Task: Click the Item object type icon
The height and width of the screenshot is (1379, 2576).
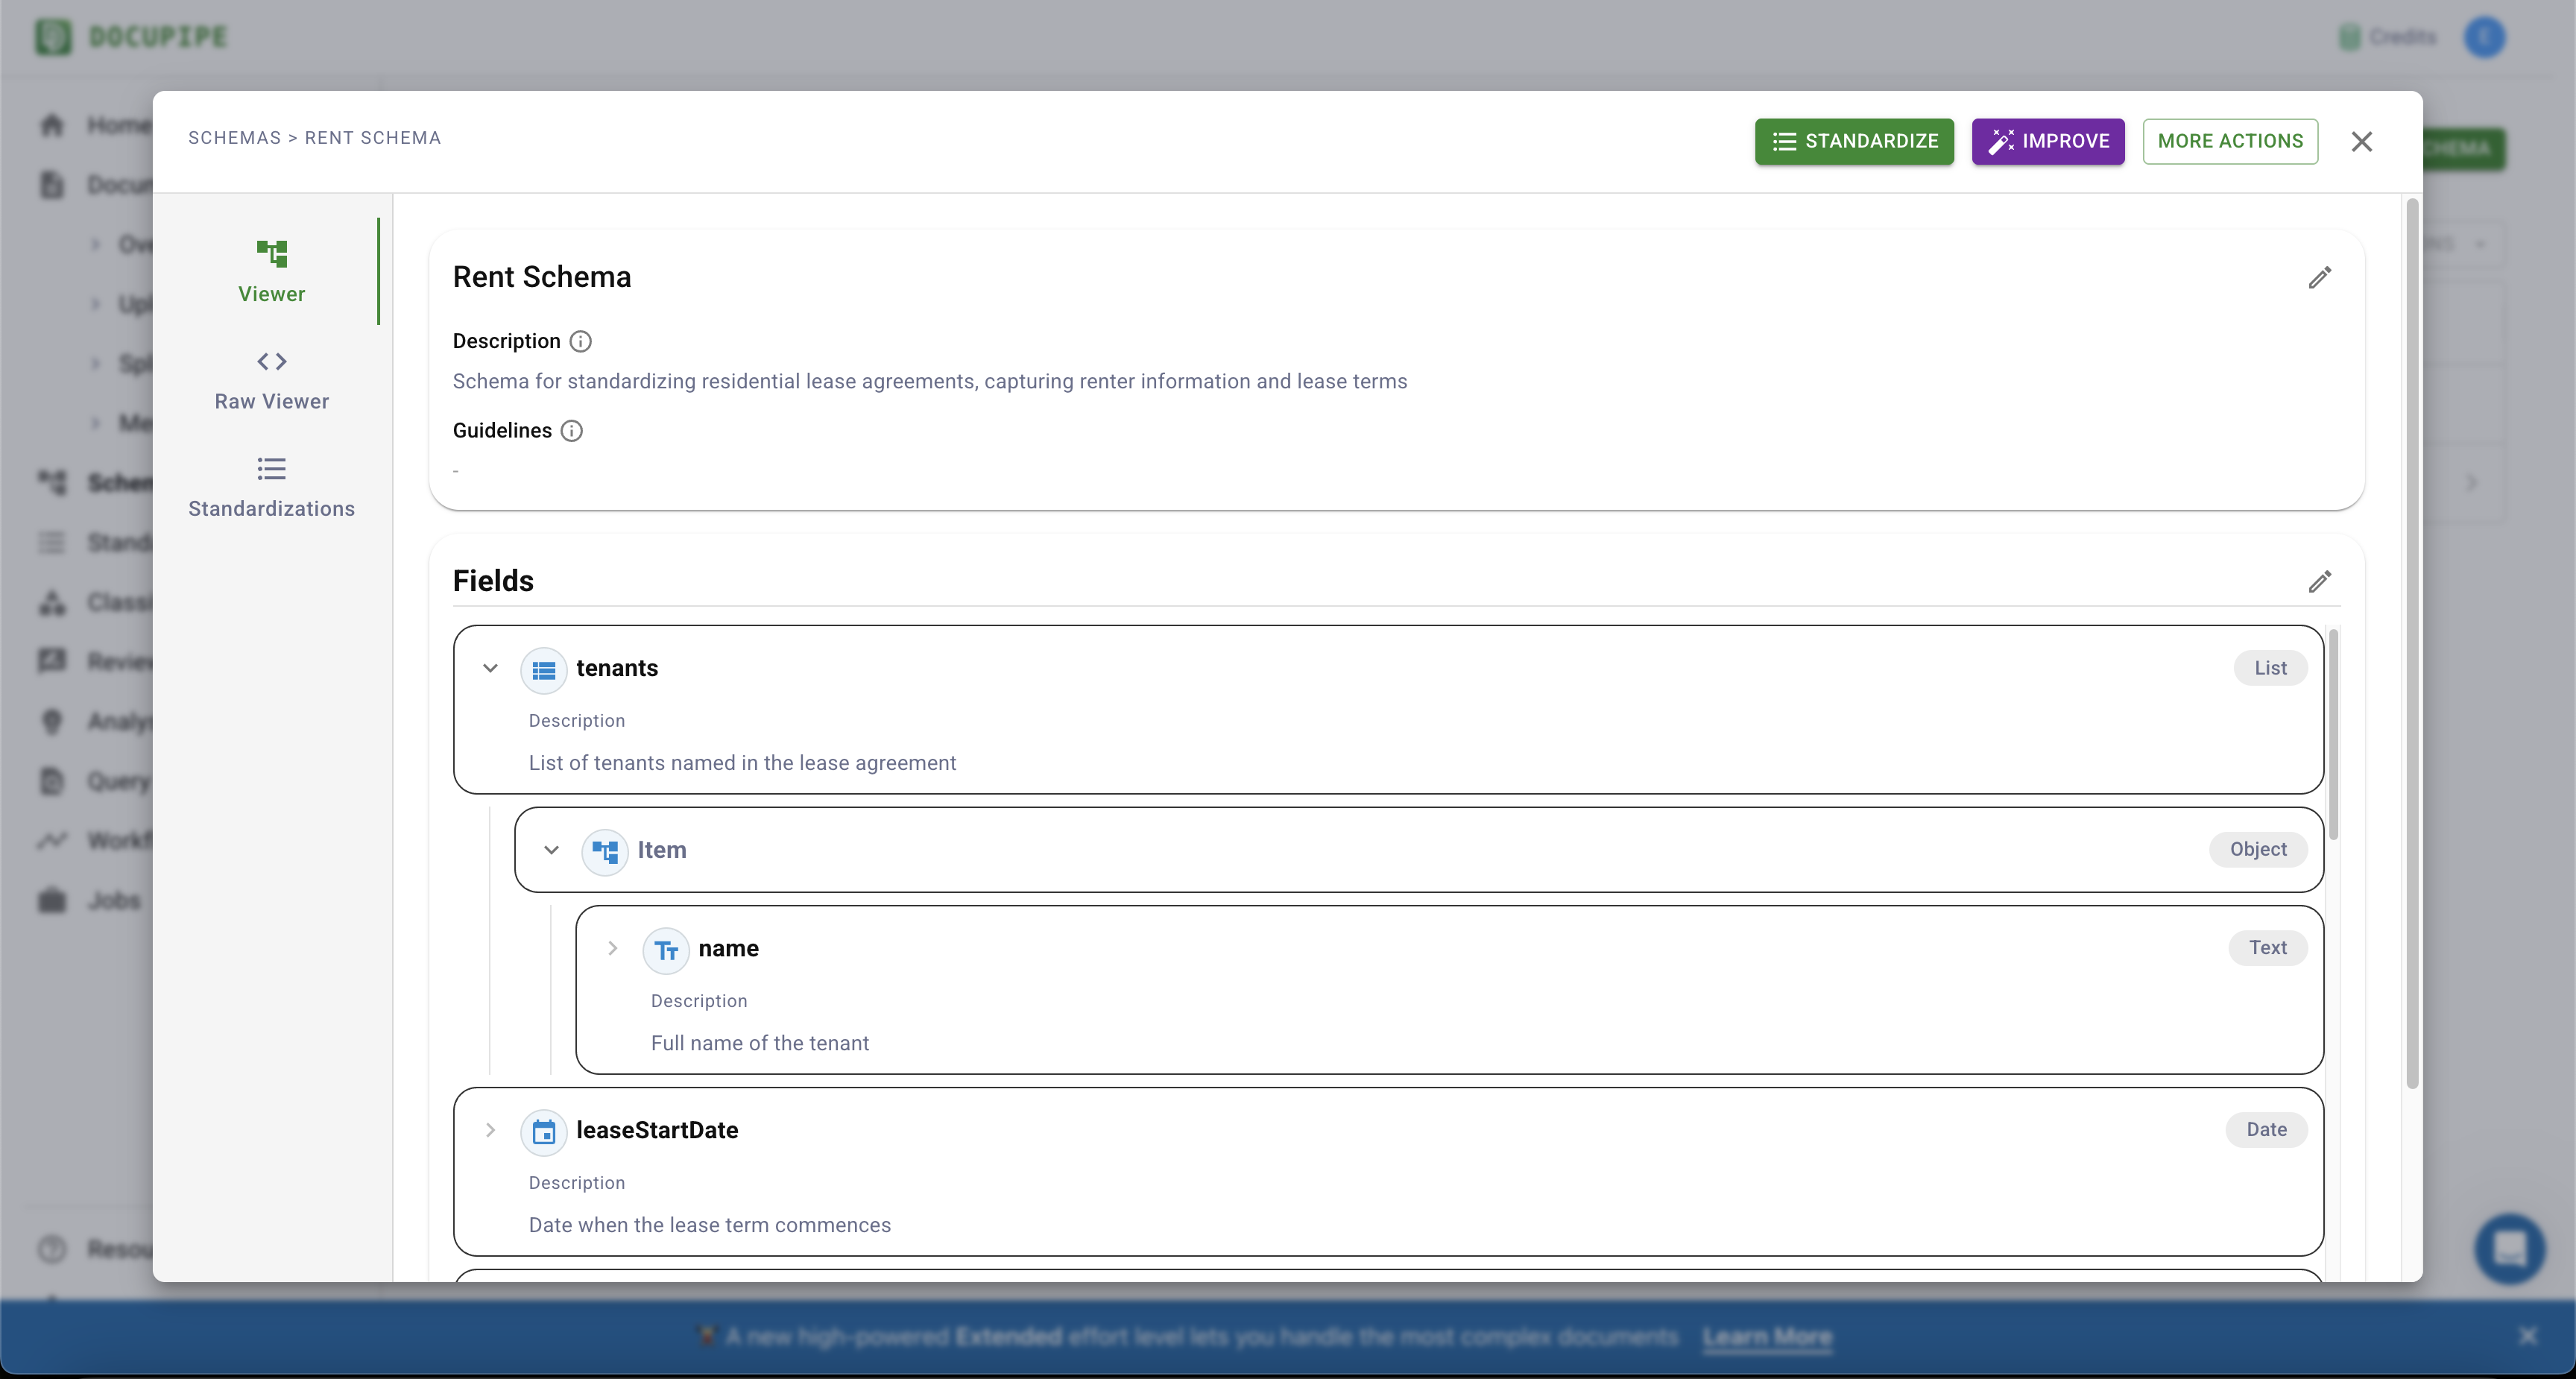Action: pos(604,850)
